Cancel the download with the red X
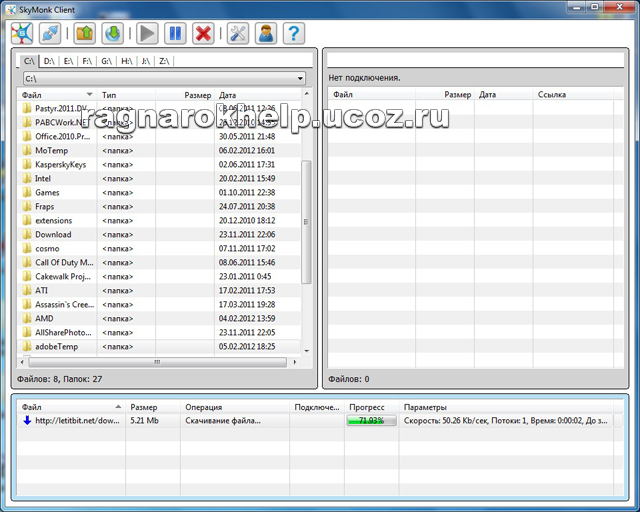This screenshot has width=640, height=512. click(203, 33)
